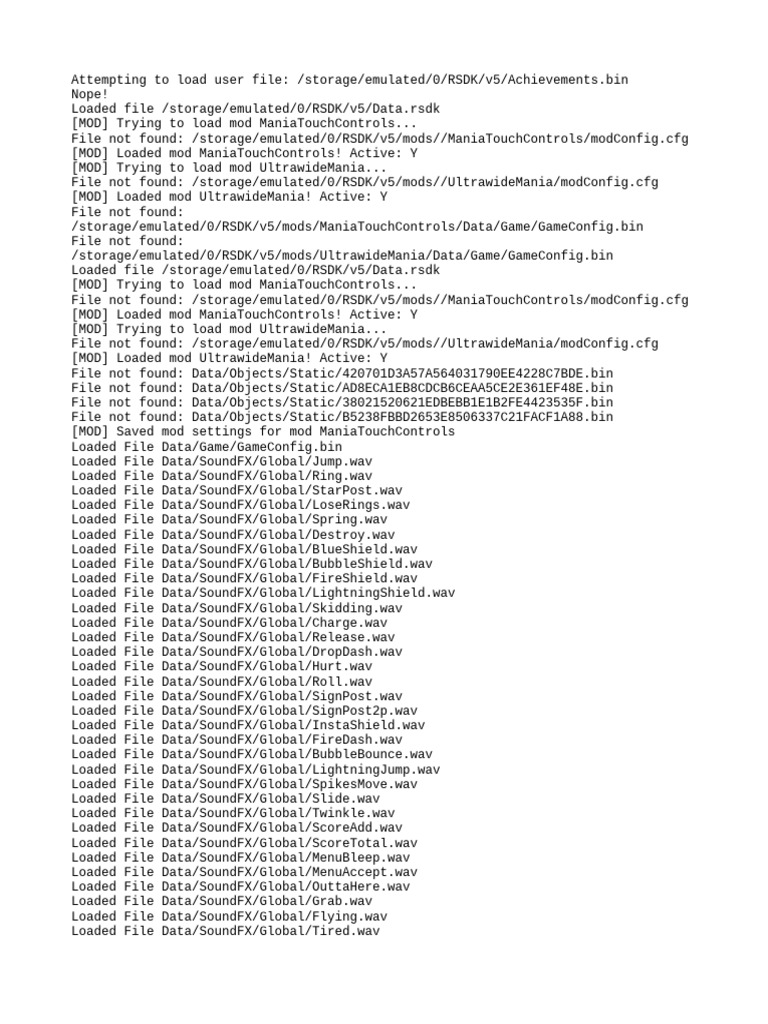Click the Achievements.bin user file line
The height and width of the screenshot is (1024, 768).
[x=349, y=80]
